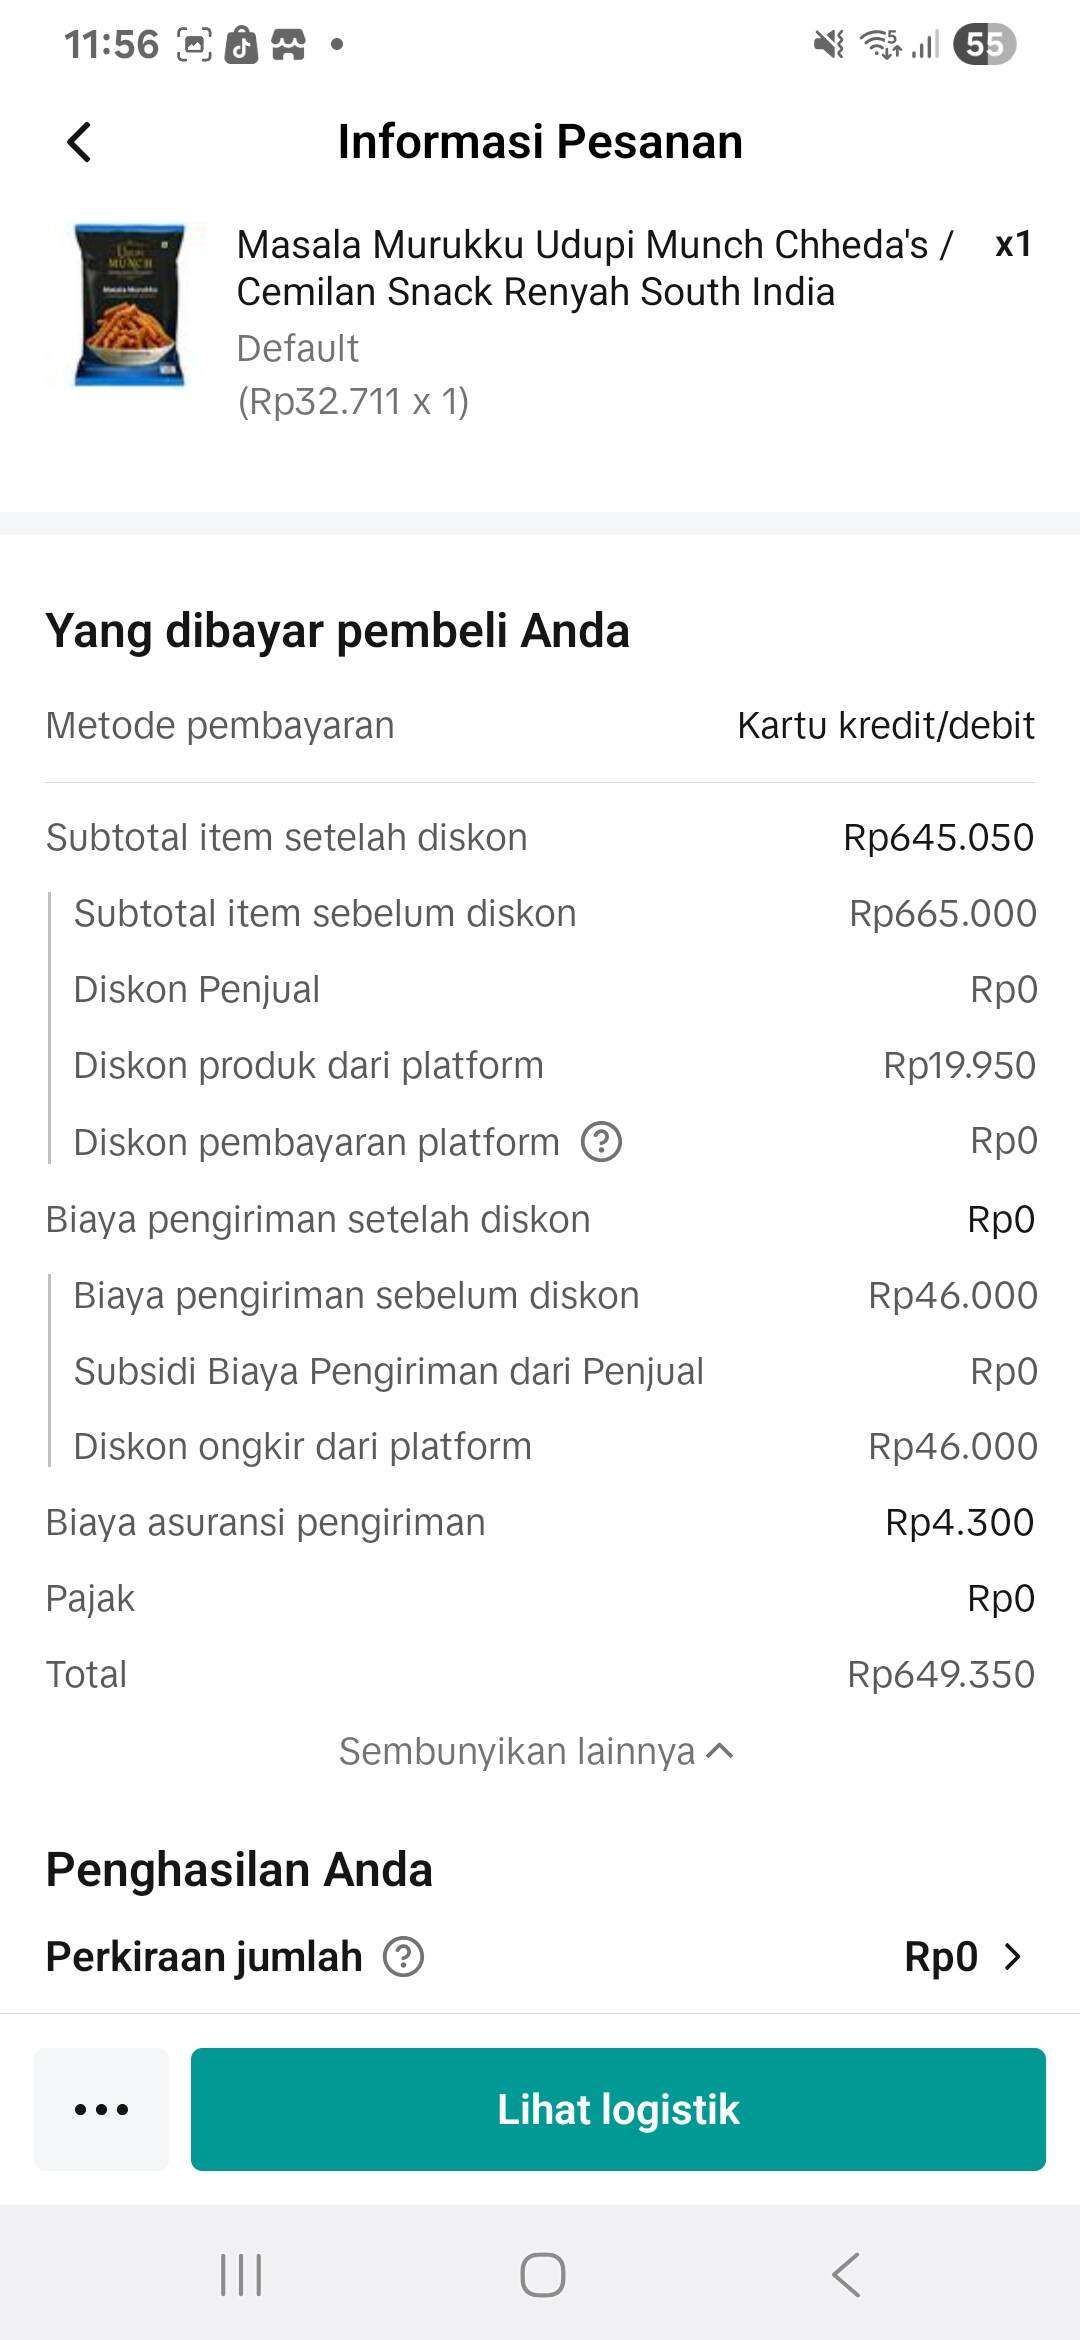Tap the screenshot notification icon in status bar
Viewport: 1080px width, 2340px height.
(194, 45)
